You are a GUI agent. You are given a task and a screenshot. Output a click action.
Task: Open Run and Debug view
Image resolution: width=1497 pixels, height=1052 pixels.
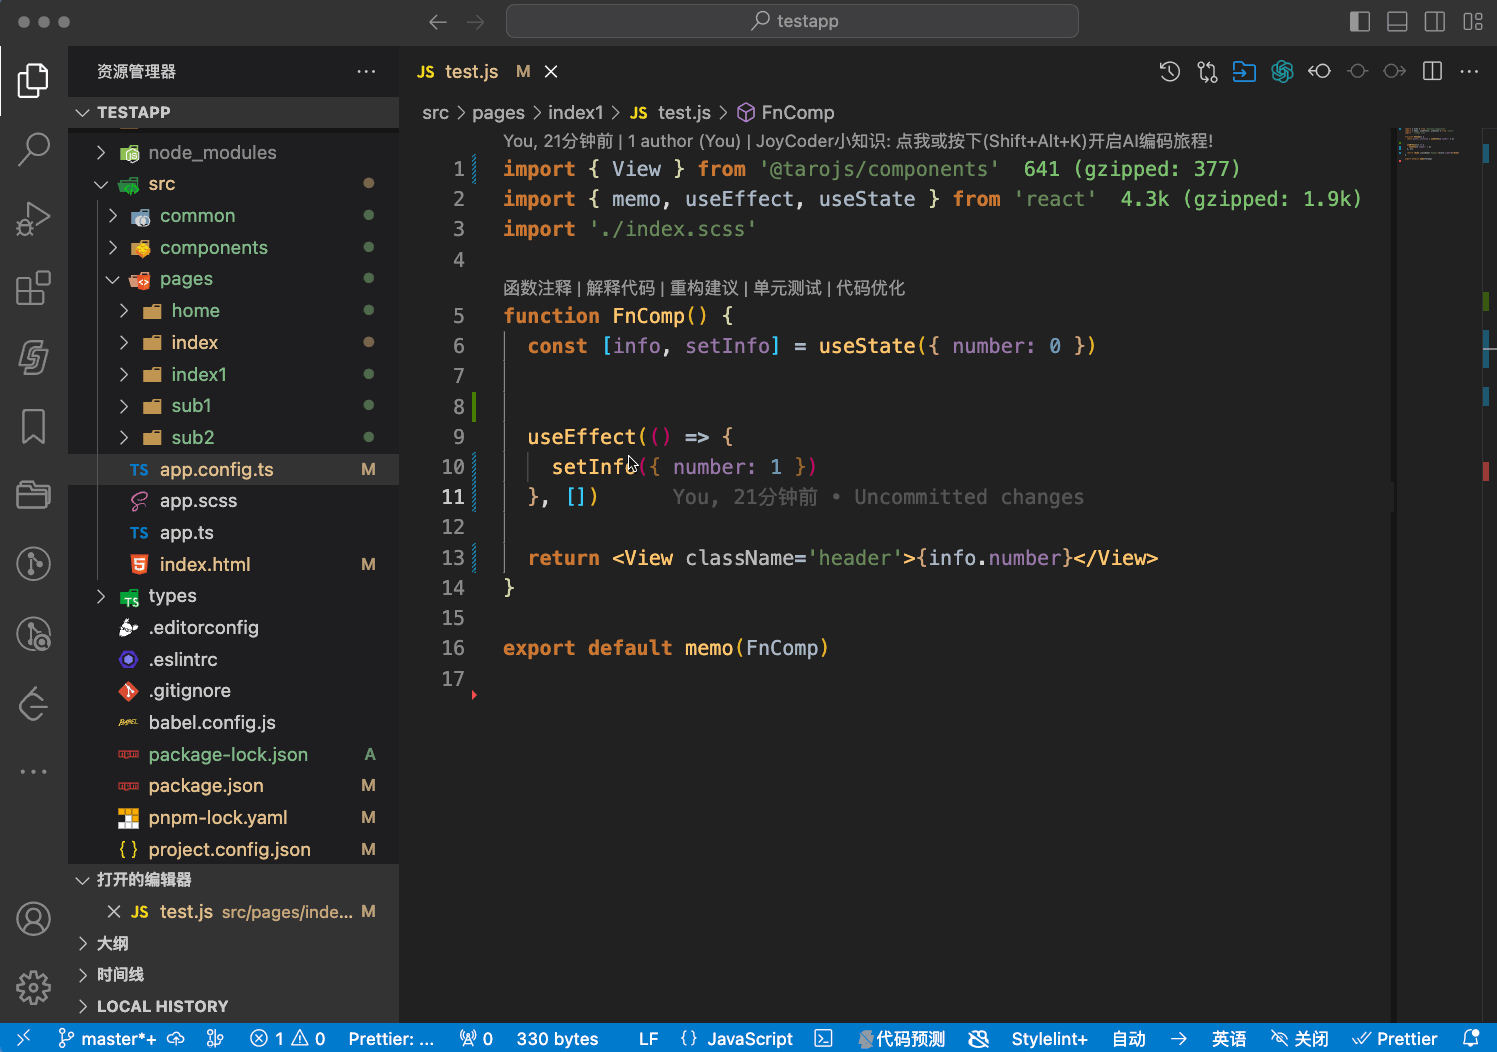[33, 219]
